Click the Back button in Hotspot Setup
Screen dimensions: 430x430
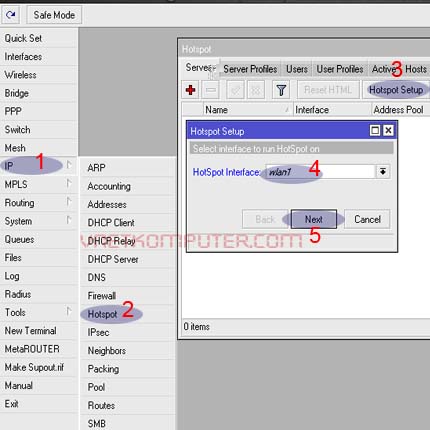pyautogui.click(x=265, y=219)
